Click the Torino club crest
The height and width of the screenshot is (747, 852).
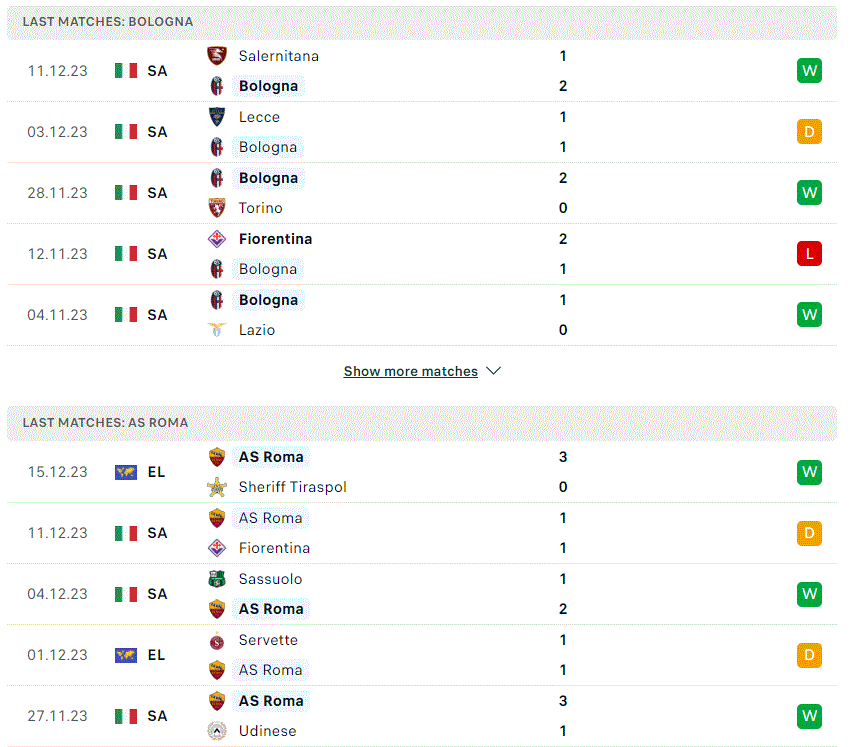217,208
